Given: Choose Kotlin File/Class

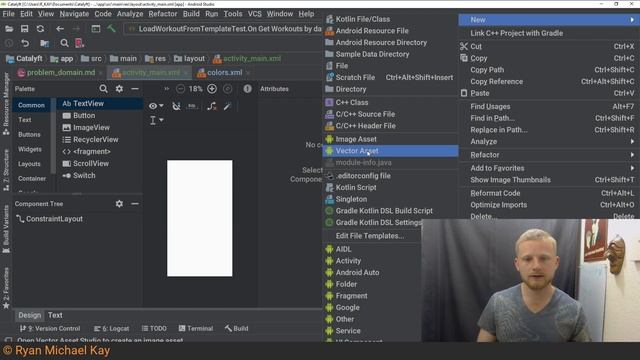Looking at the screenshot, I should (391, 19).
